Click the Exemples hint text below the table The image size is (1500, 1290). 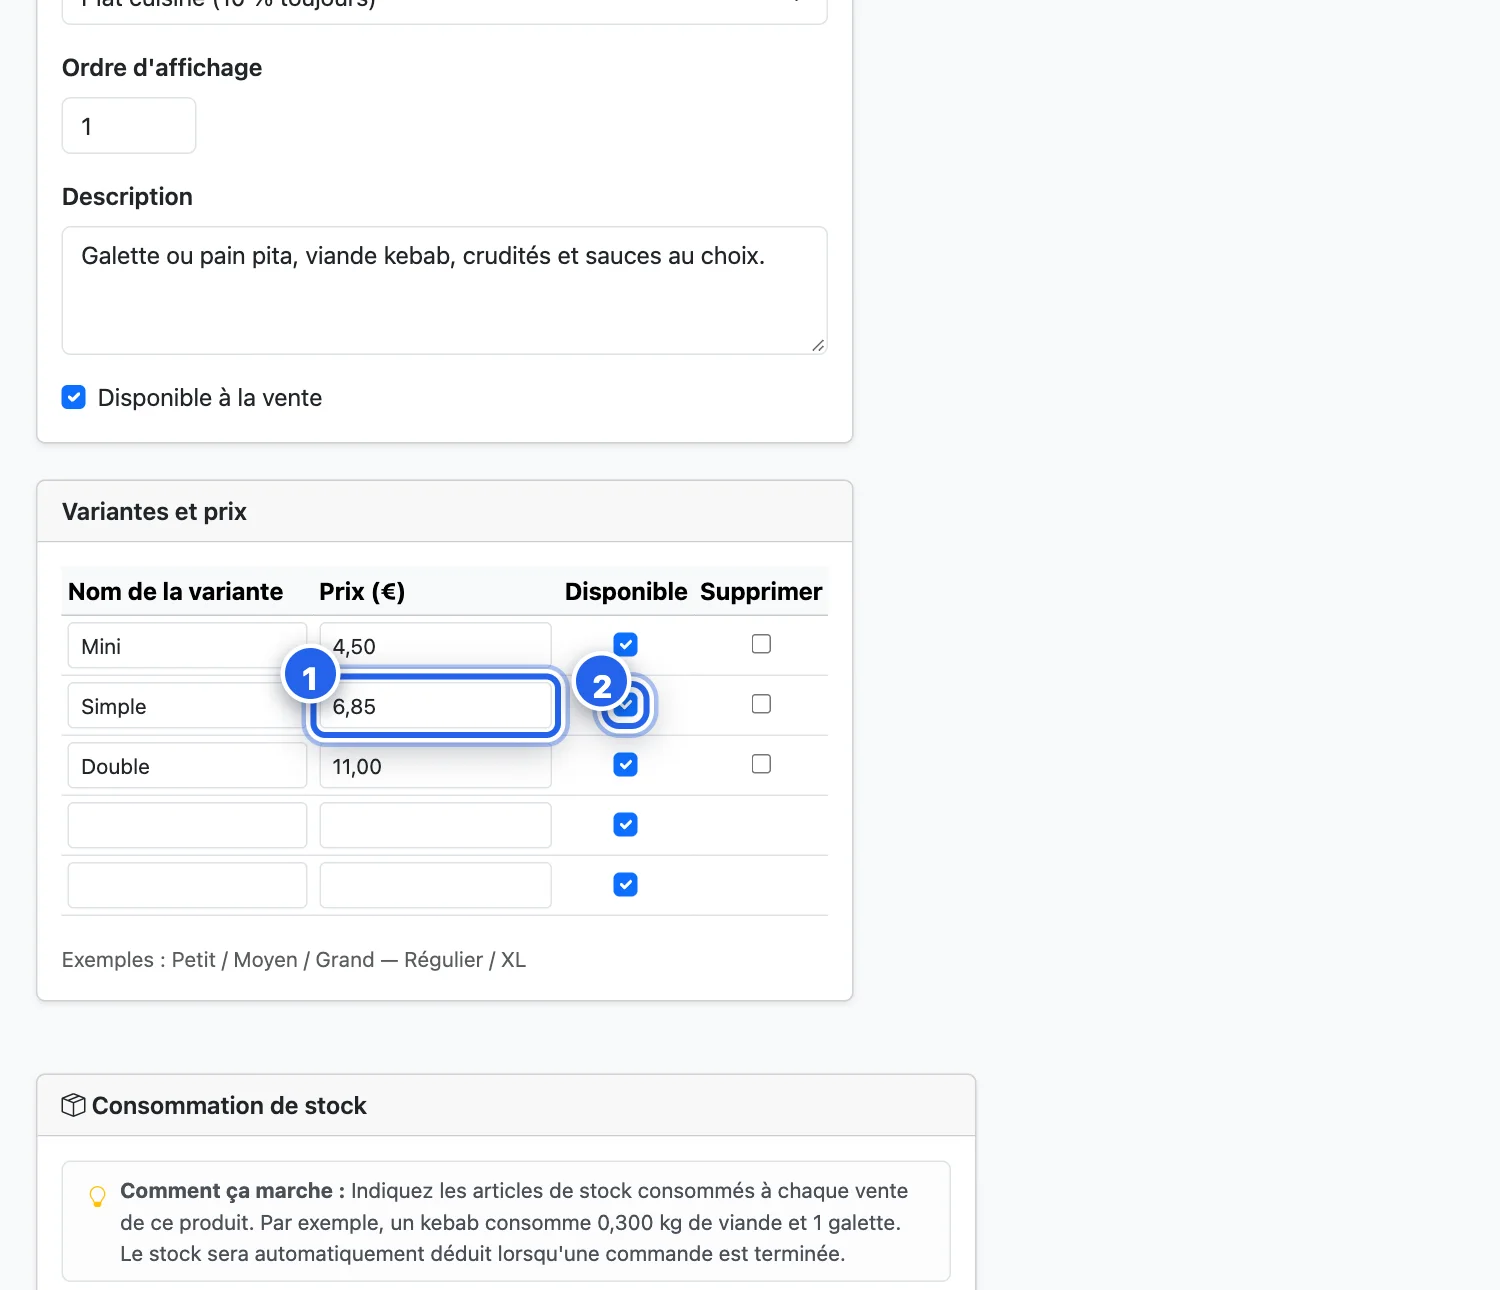(294, 960)
